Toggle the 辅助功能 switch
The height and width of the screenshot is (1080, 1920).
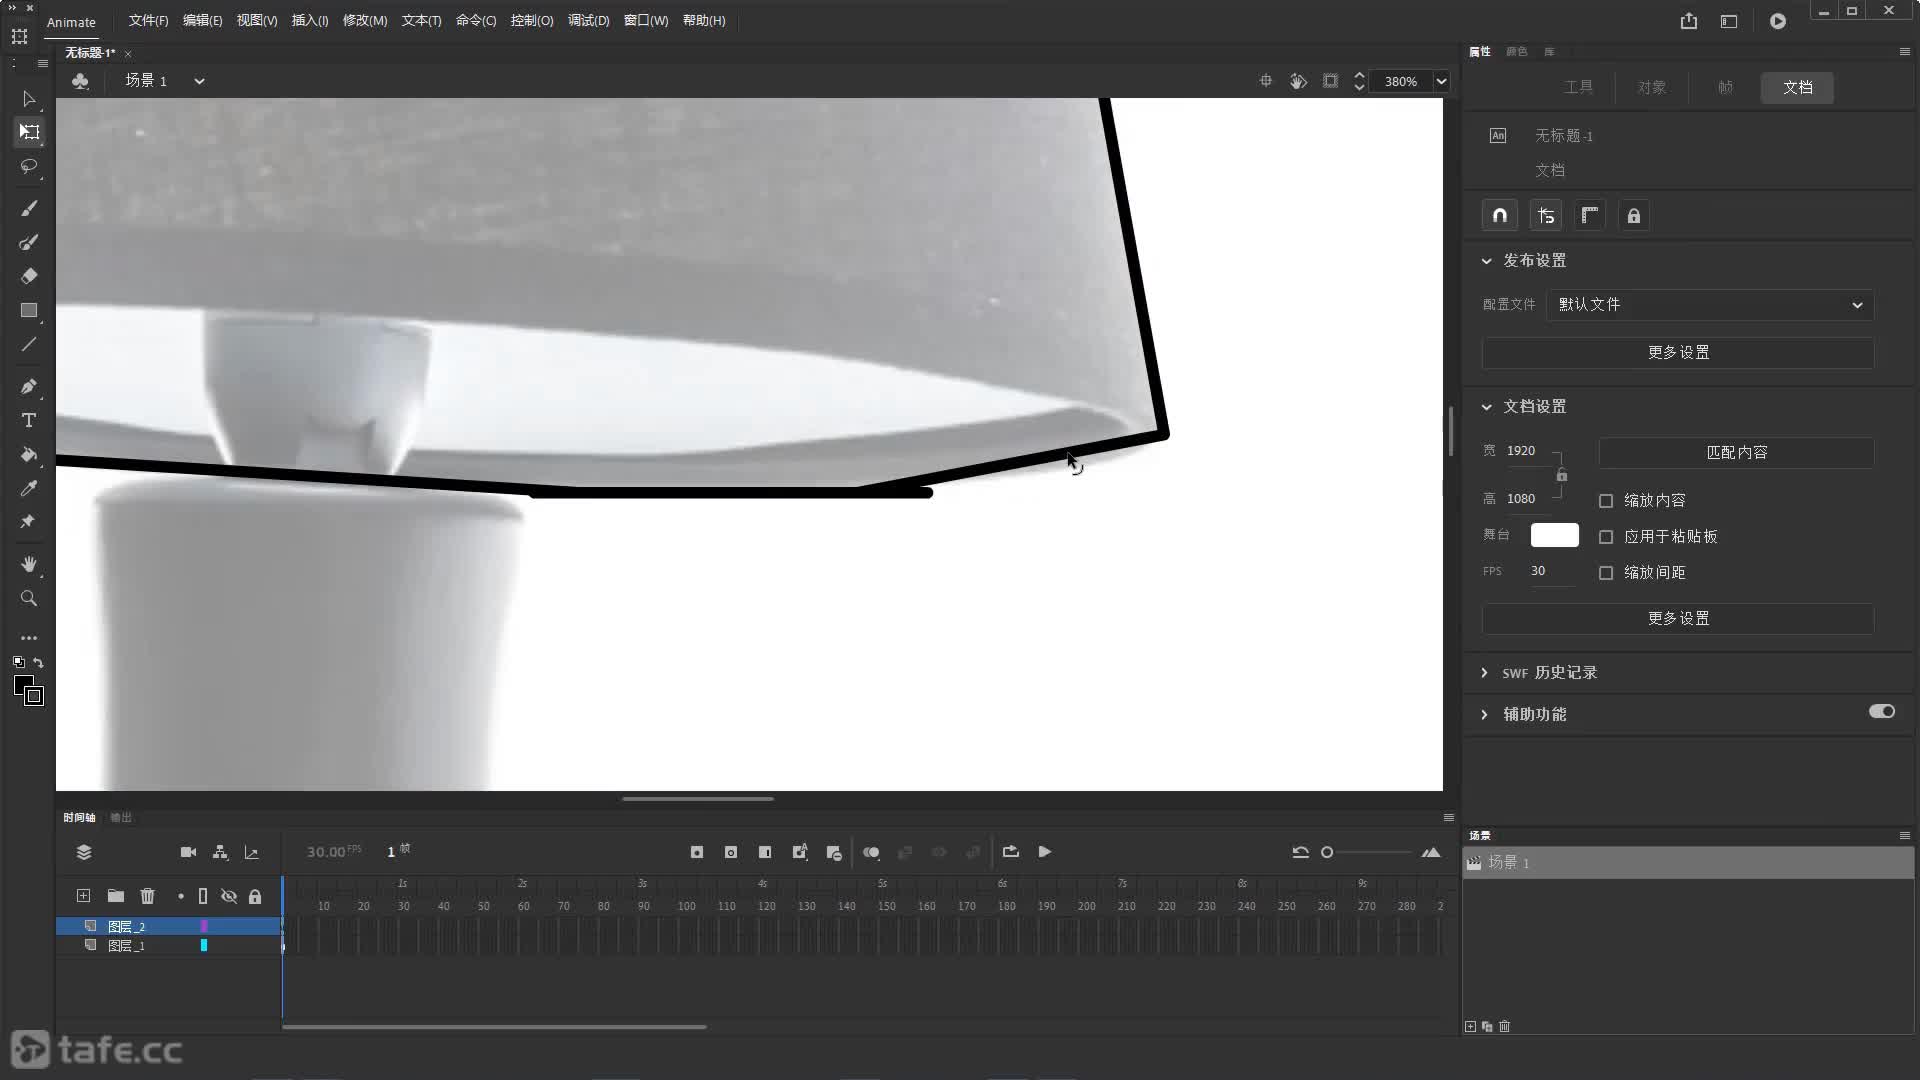click(1882, 712)
